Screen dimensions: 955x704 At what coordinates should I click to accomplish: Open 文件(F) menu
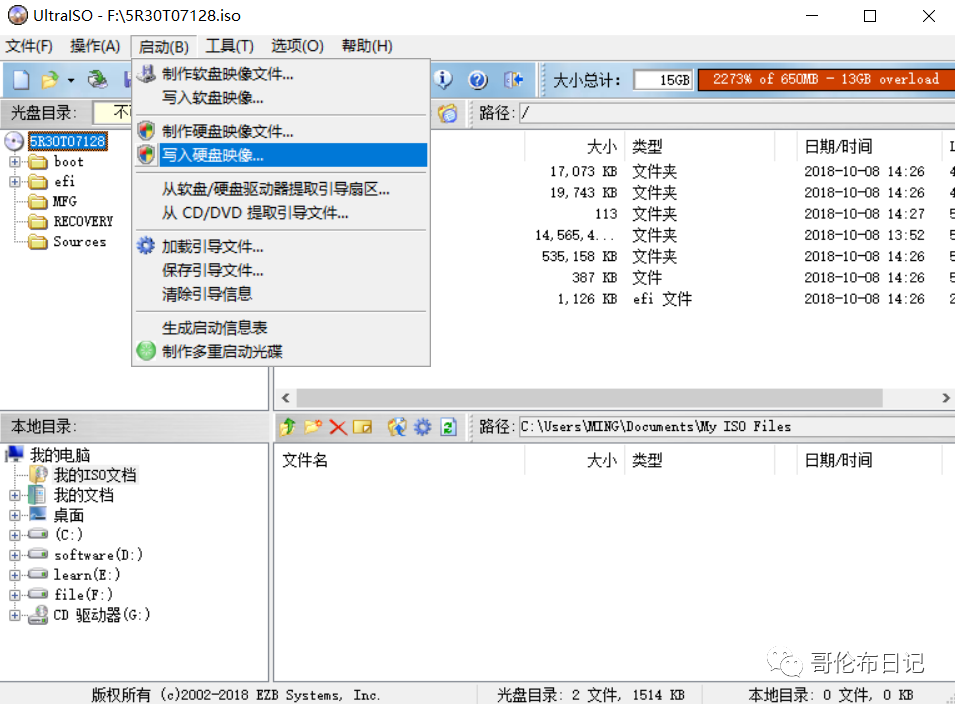coord(29,46)
